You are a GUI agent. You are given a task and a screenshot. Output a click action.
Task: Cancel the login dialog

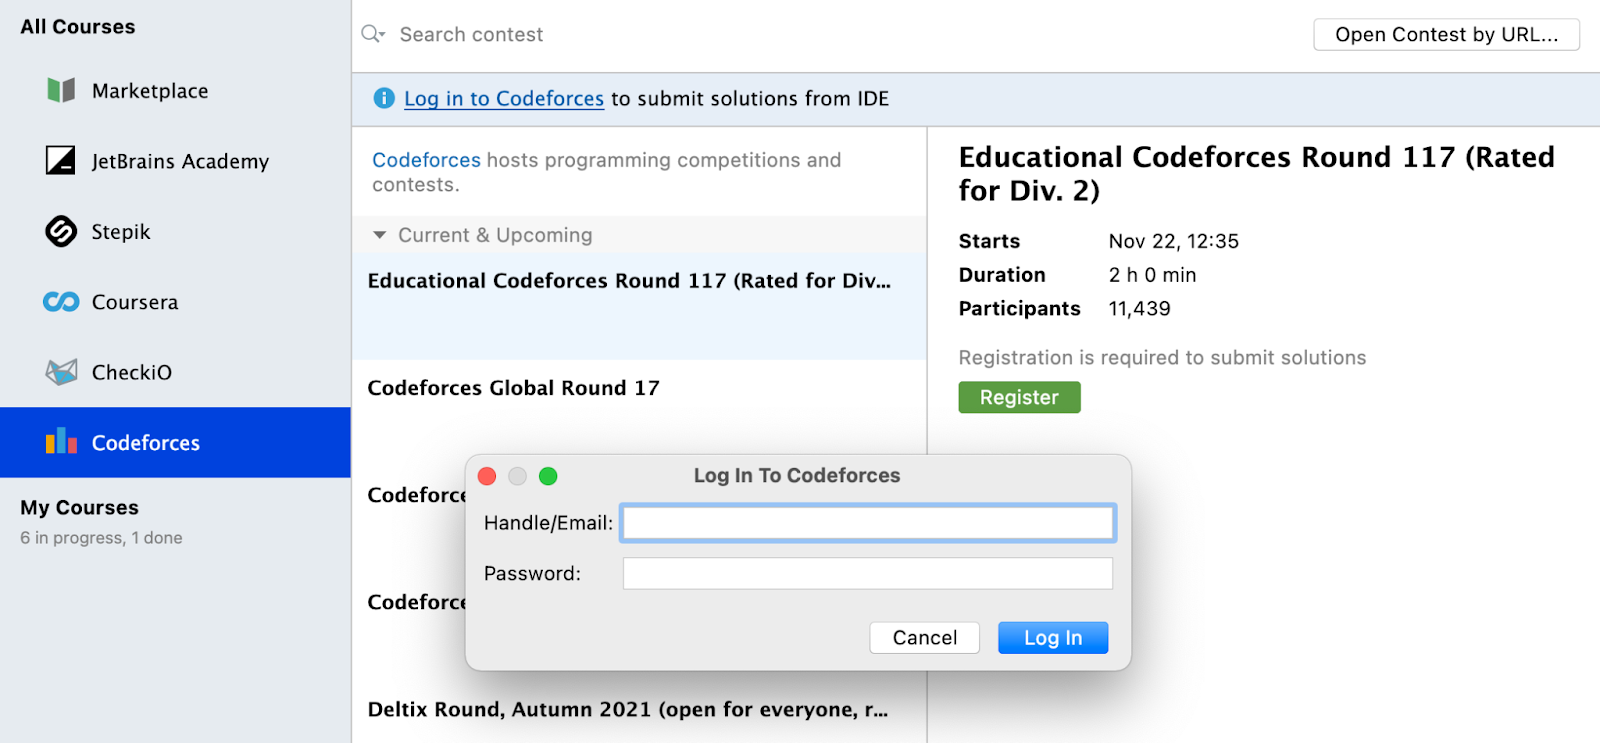[x=924, y=638]
